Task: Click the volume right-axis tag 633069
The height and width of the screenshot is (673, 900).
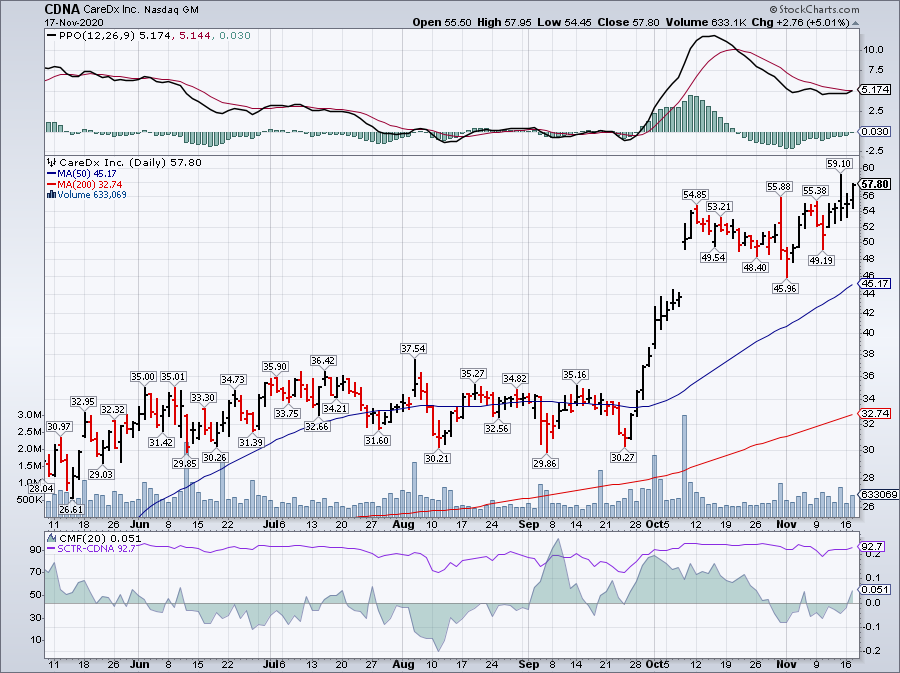Action: coord(879,494)
